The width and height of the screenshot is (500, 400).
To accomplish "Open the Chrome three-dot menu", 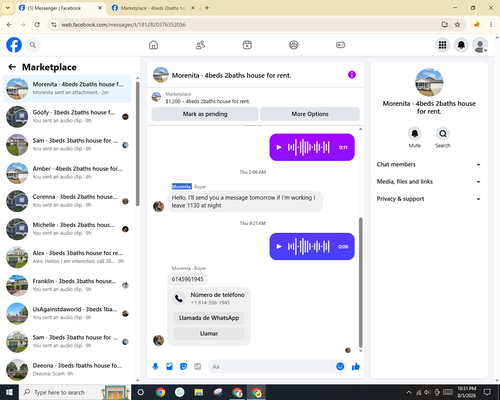I will (x=491, y=25).
